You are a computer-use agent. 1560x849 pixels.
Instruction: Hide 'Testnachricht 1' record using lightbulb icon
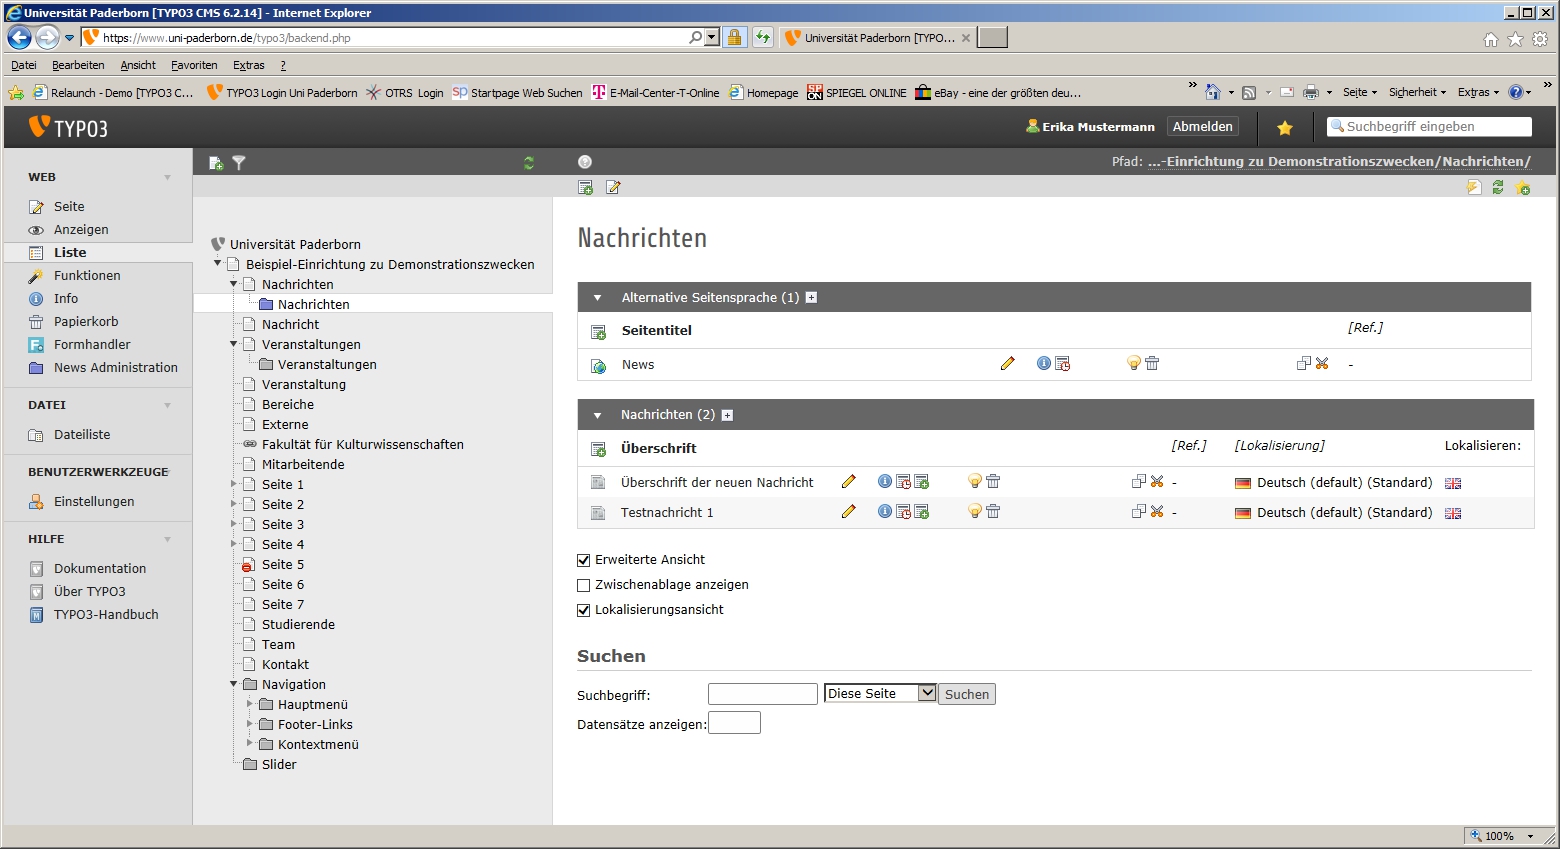pos(974,511)
